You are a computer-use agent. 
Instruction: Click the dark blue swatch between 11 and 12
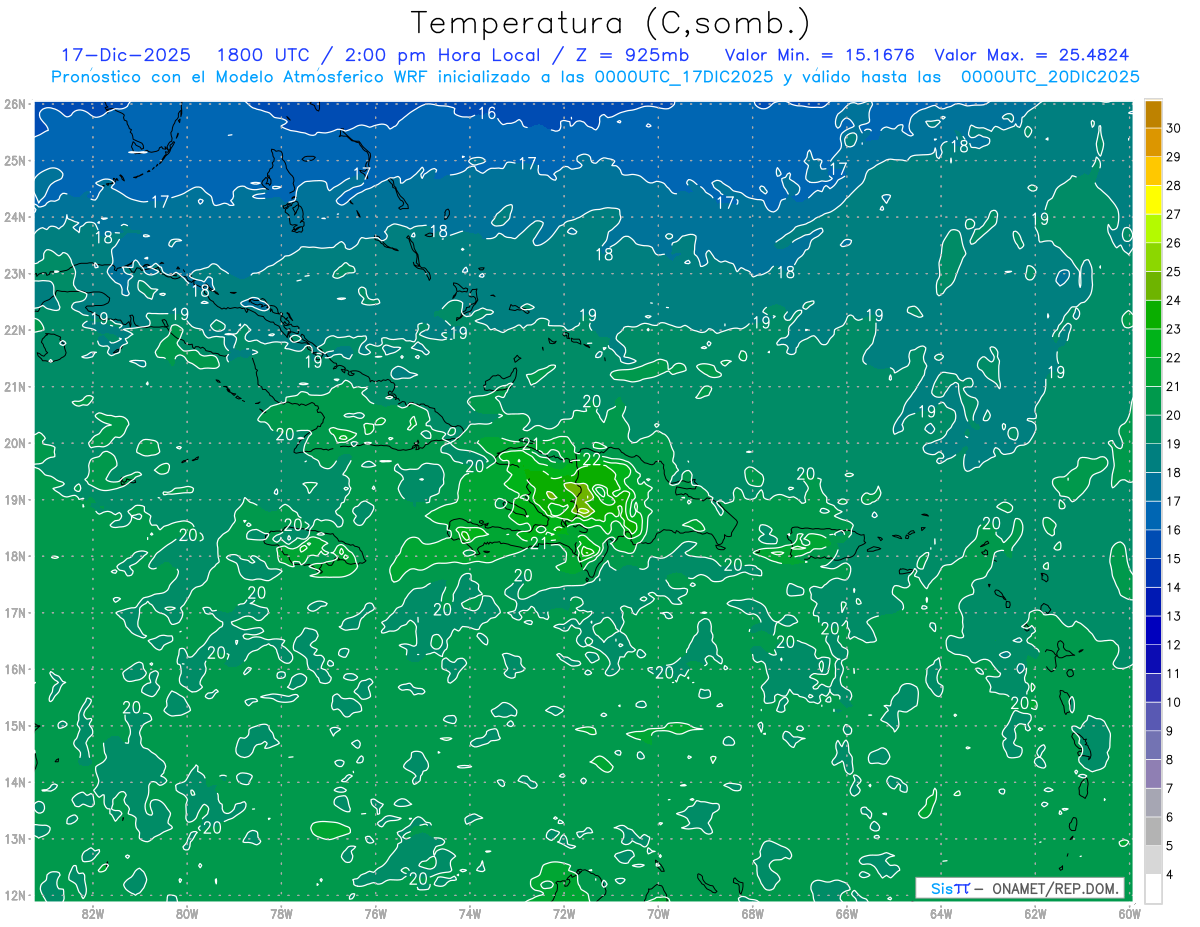[x=1153, y=659]
